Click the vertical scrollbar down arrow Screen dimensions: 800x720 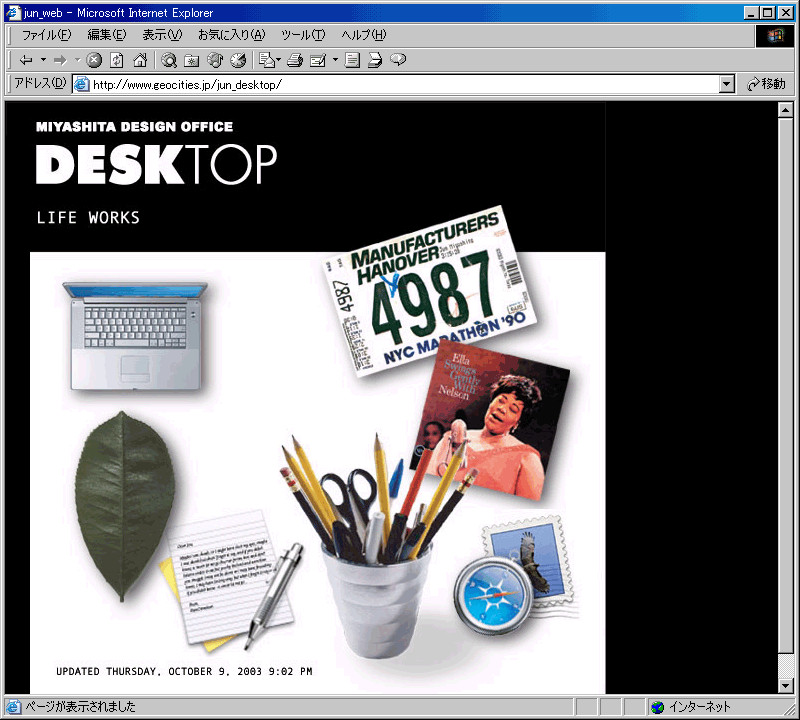[x=785, y=686]
